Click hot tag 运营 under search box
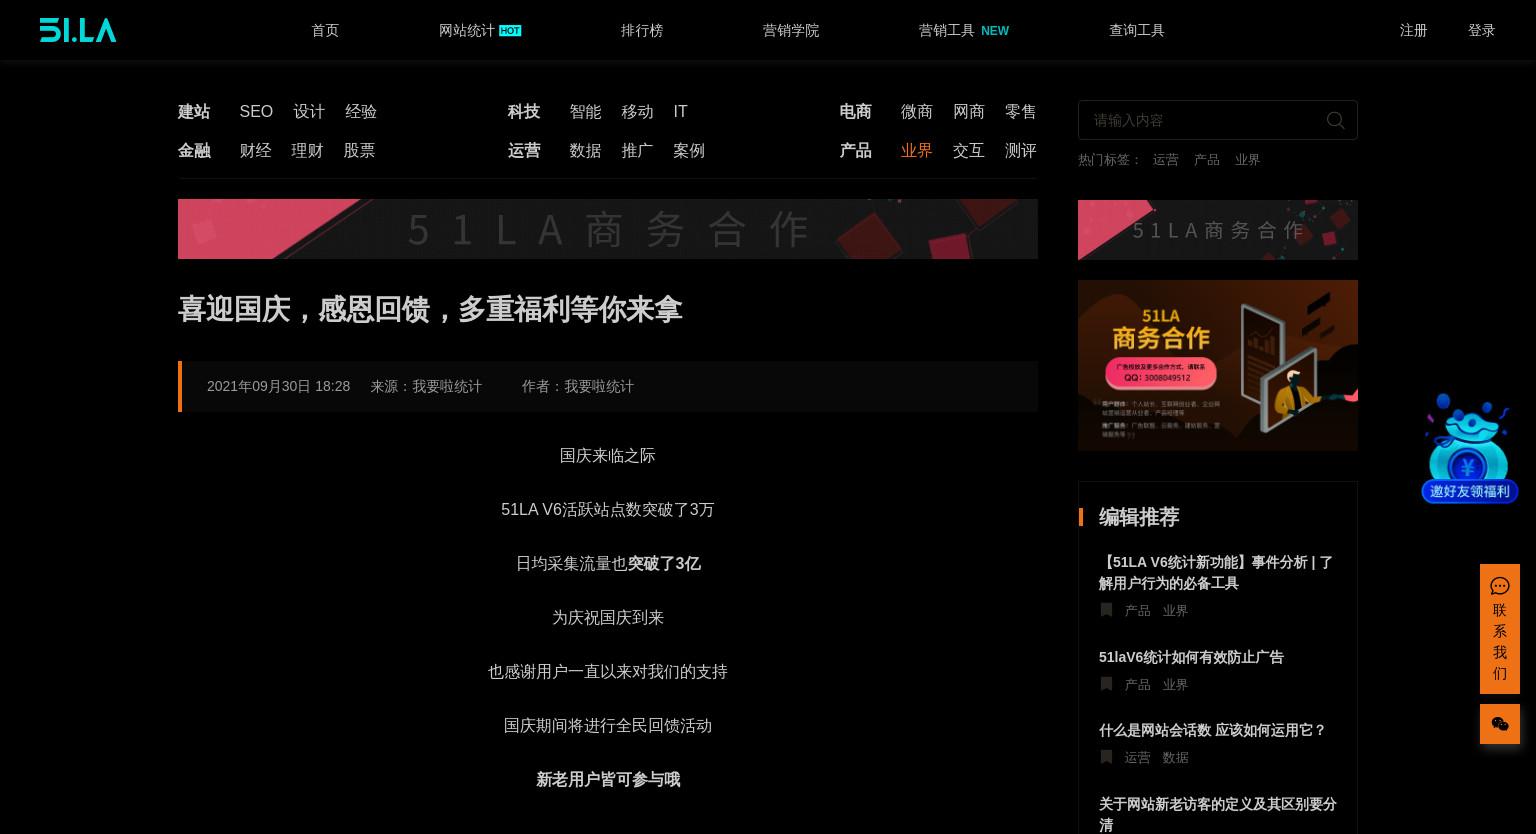The width and height of the screenshot is (1536, 834). coord(1165,160)
